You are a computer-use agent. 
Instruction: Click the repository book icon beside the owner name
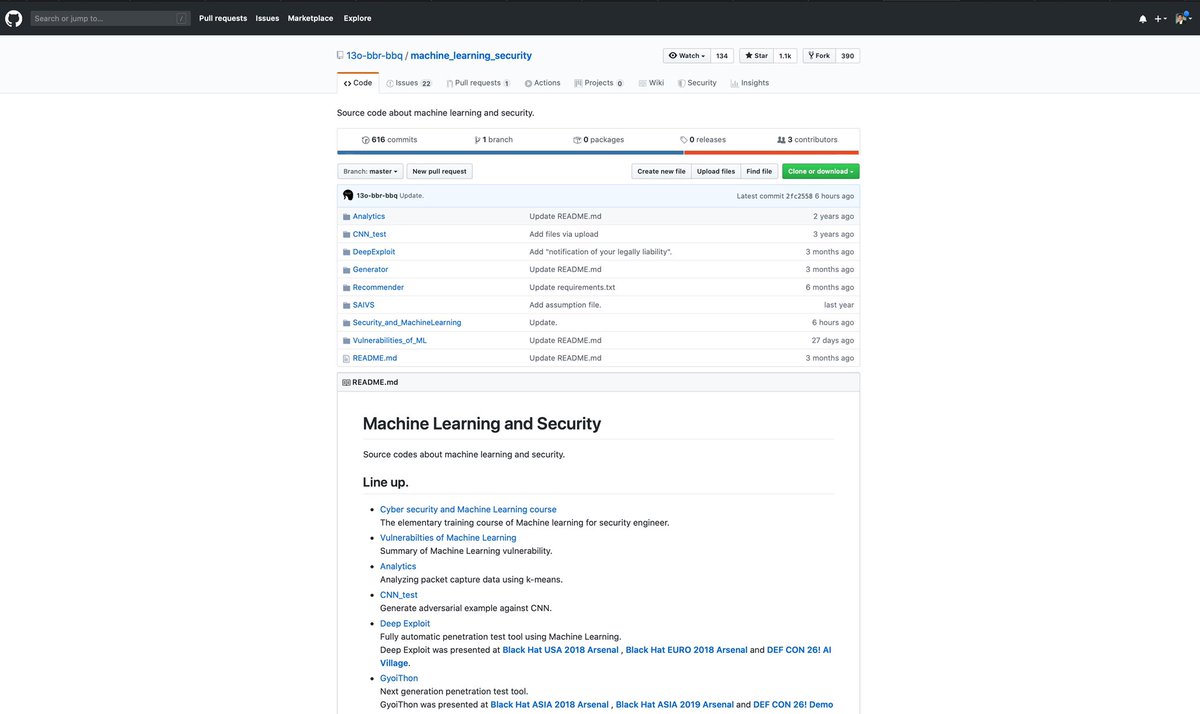[x=341, y=56]
